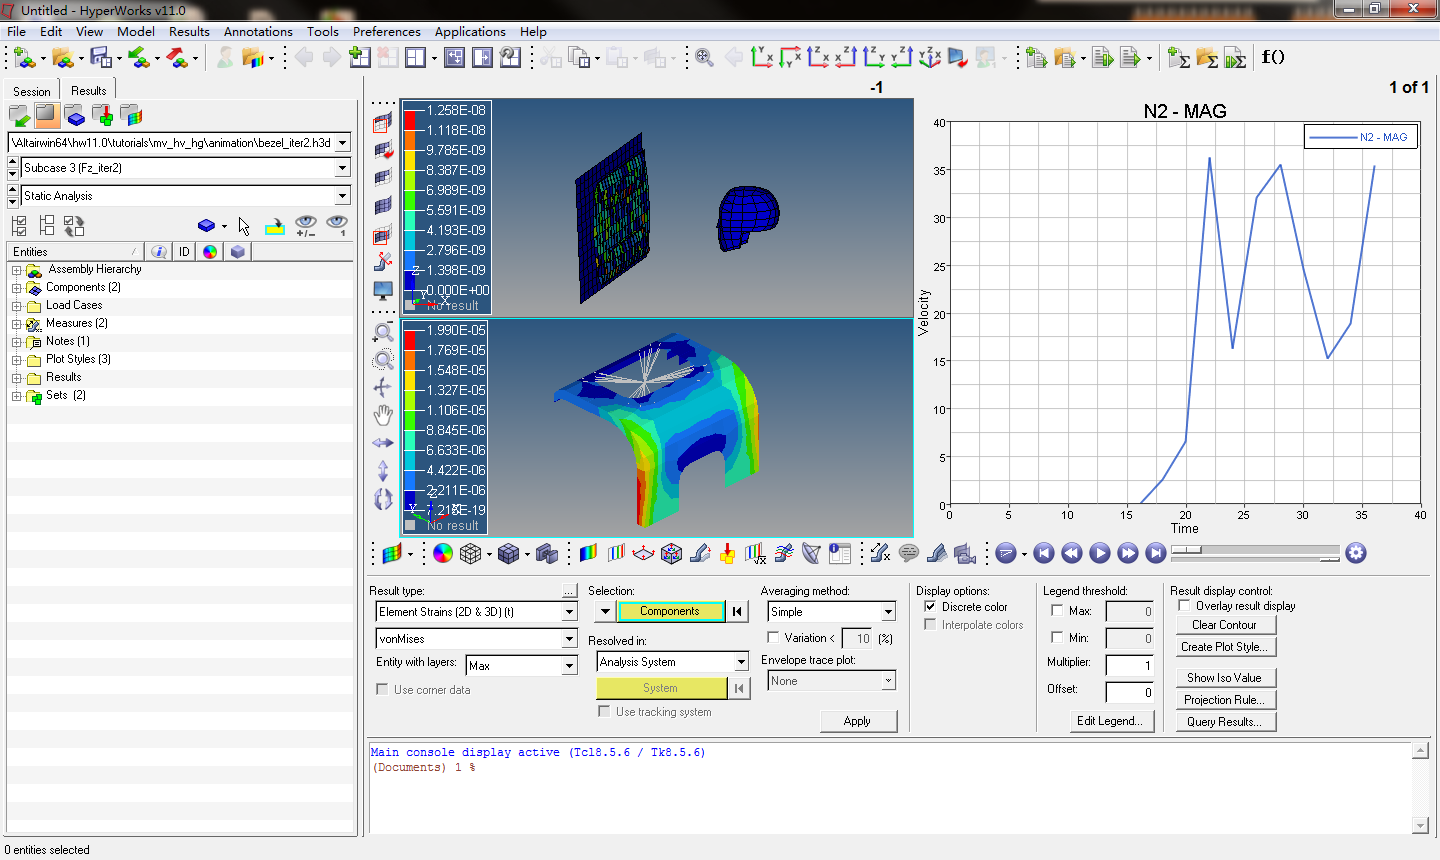This screenshot has width=1440, height=860.
Task: Click the color wheel Attributes icon
Action: pyautogui.click(x=442, y=553)
